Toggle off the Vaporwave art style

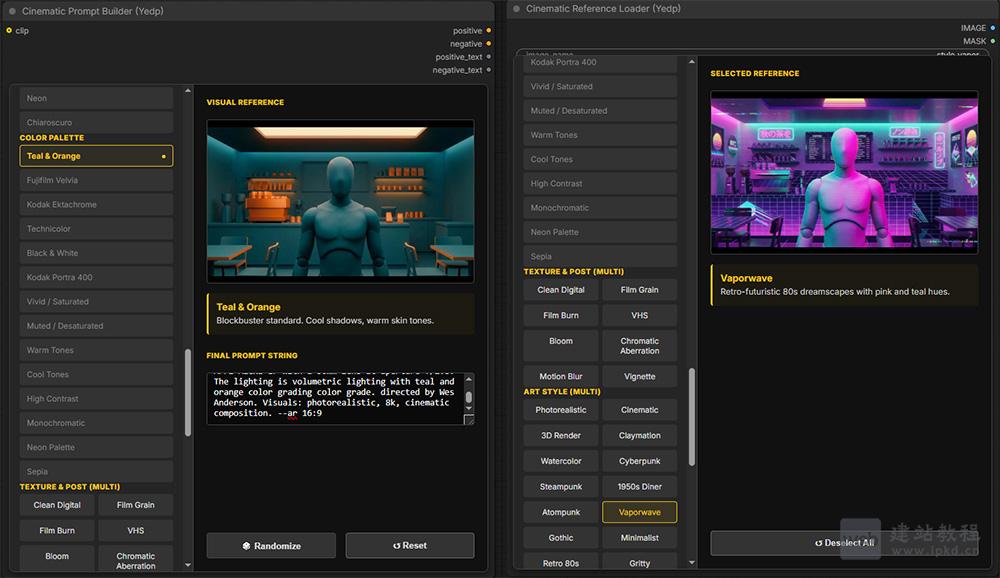pyautogui.click(x=639, y=511)
